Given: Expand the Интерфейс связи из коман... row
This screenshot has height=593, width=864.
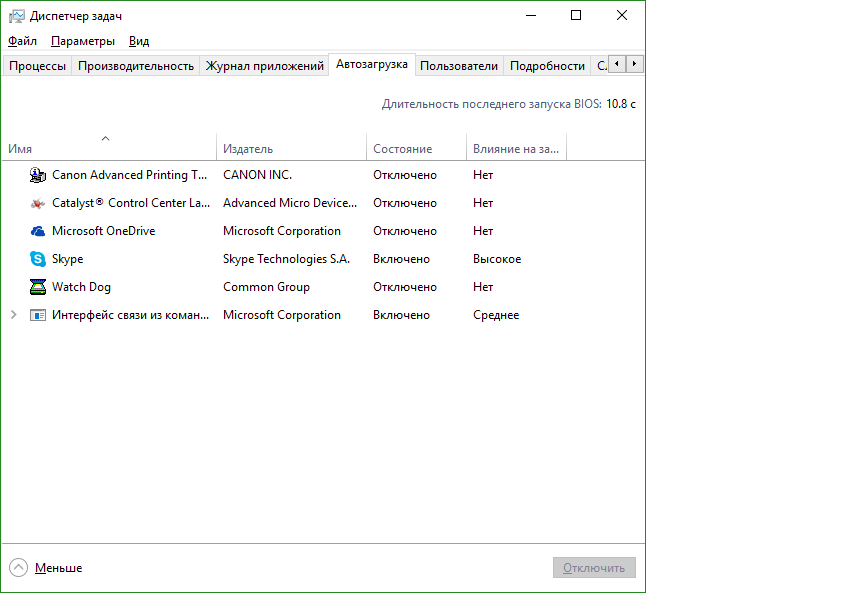Looking at the screenshot, I should (x=14, y=315).
